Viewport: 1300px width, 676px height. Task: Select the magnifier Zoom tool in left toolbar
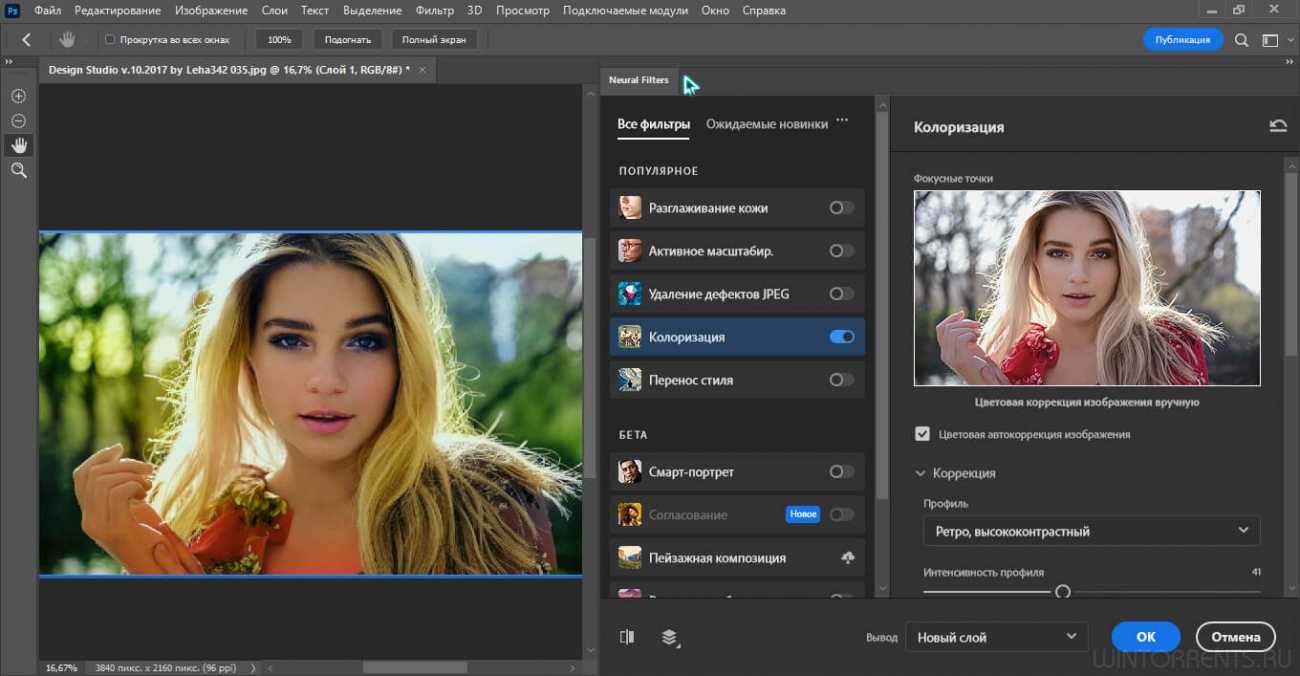[x=18, y=171]
